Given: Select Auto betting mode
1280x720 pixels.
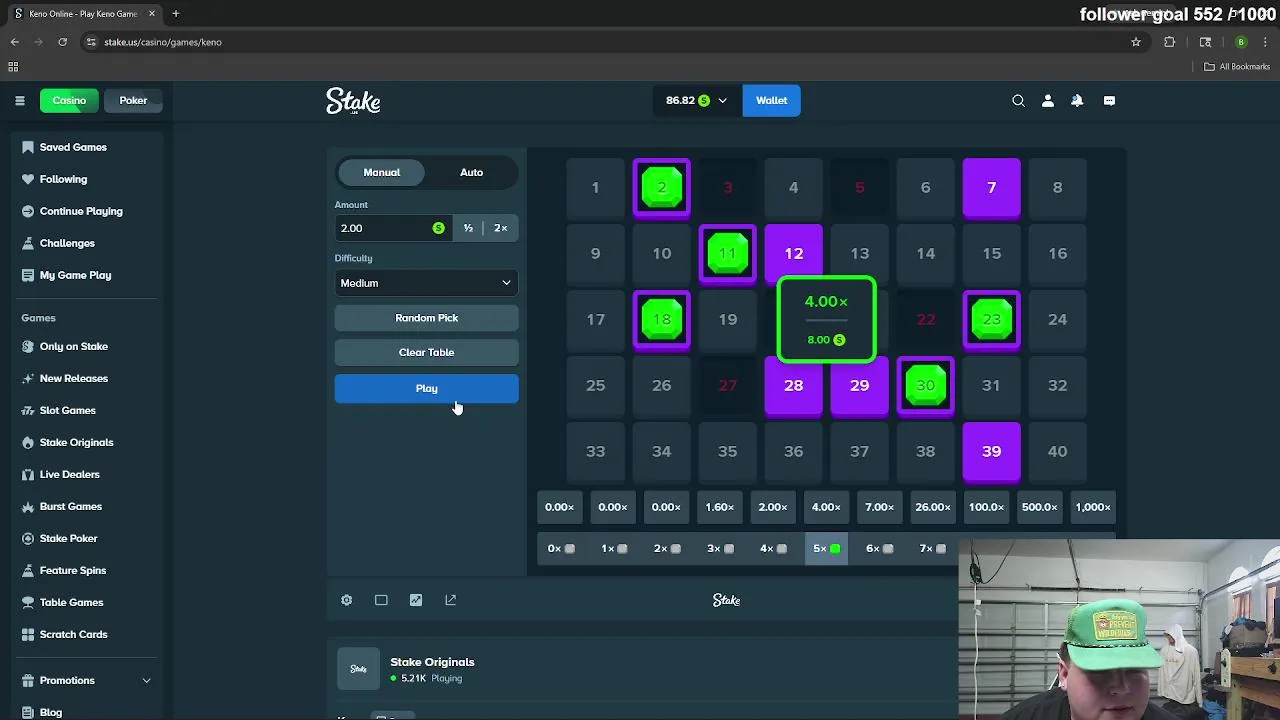Looking at the screenshot, I should (x=471, y=172).
